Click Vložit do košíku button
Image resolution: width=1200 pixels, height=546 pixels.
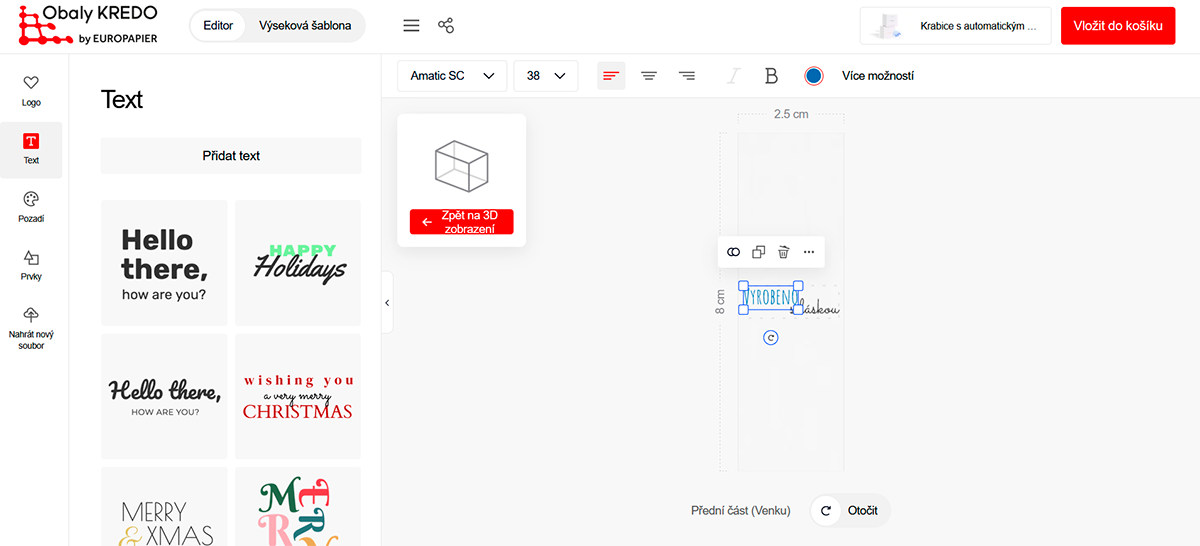pos(1117,26)
